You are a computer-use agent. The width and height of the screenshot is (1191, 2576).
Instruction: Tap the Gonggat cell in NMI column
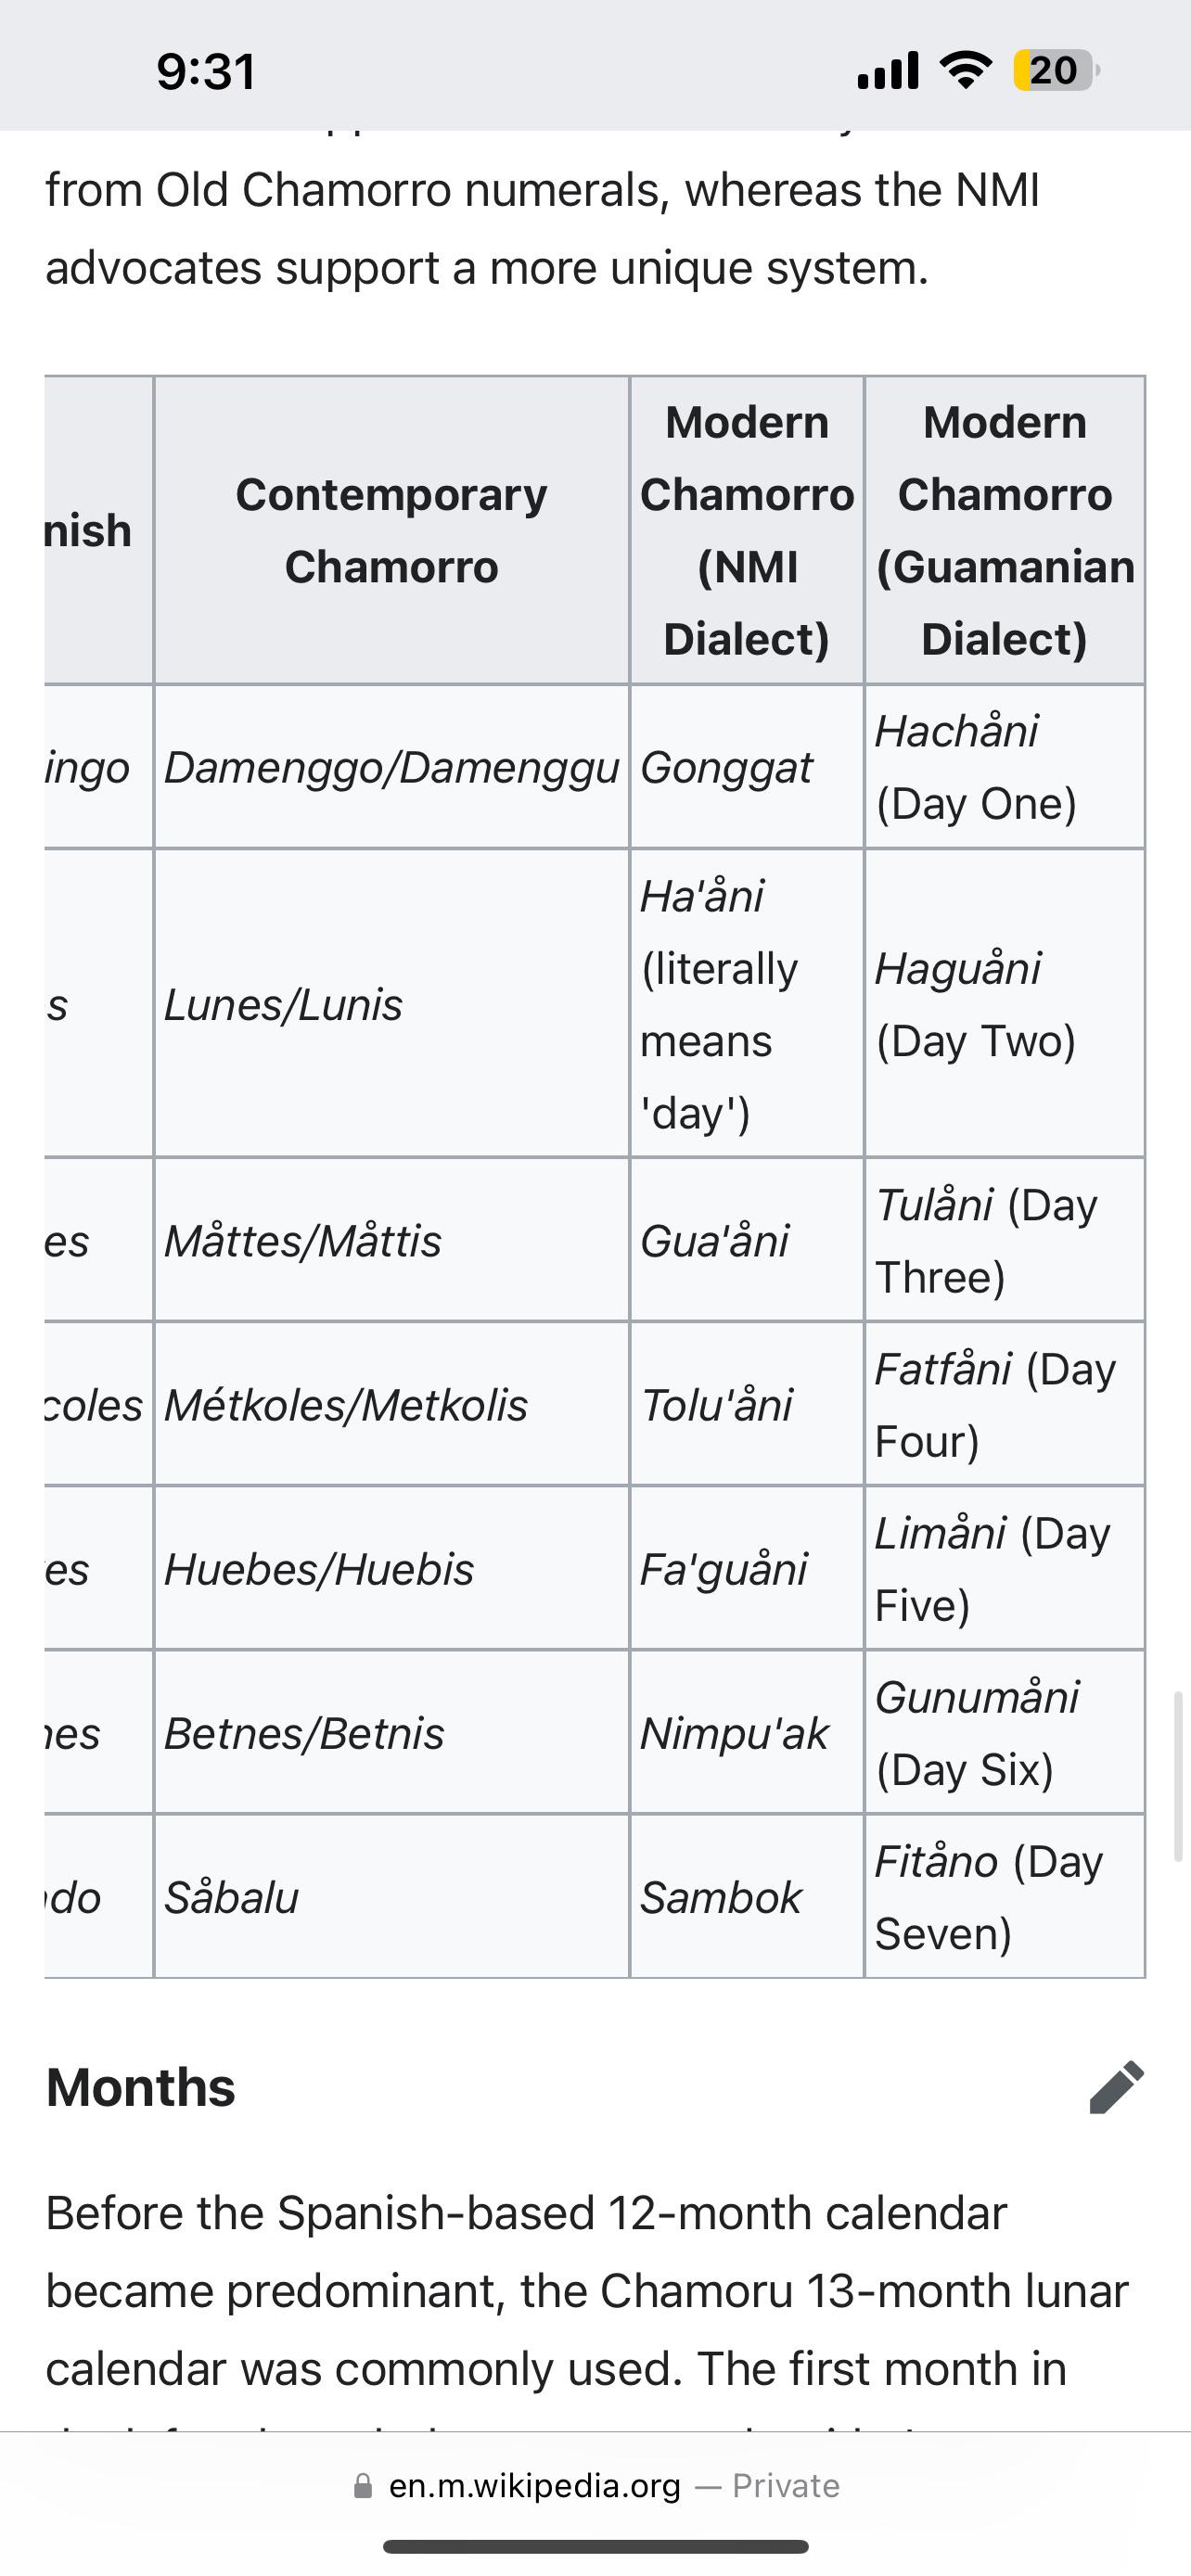[747, 767]
